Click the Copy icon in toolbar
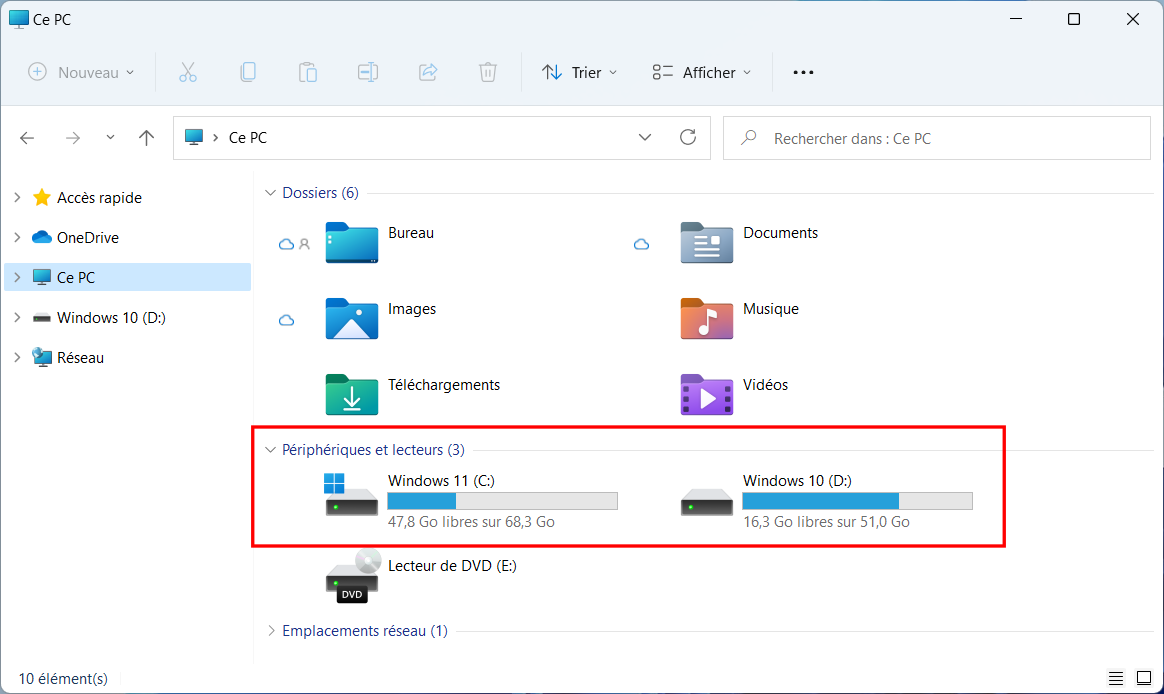1164x694 pixels. 248,72
